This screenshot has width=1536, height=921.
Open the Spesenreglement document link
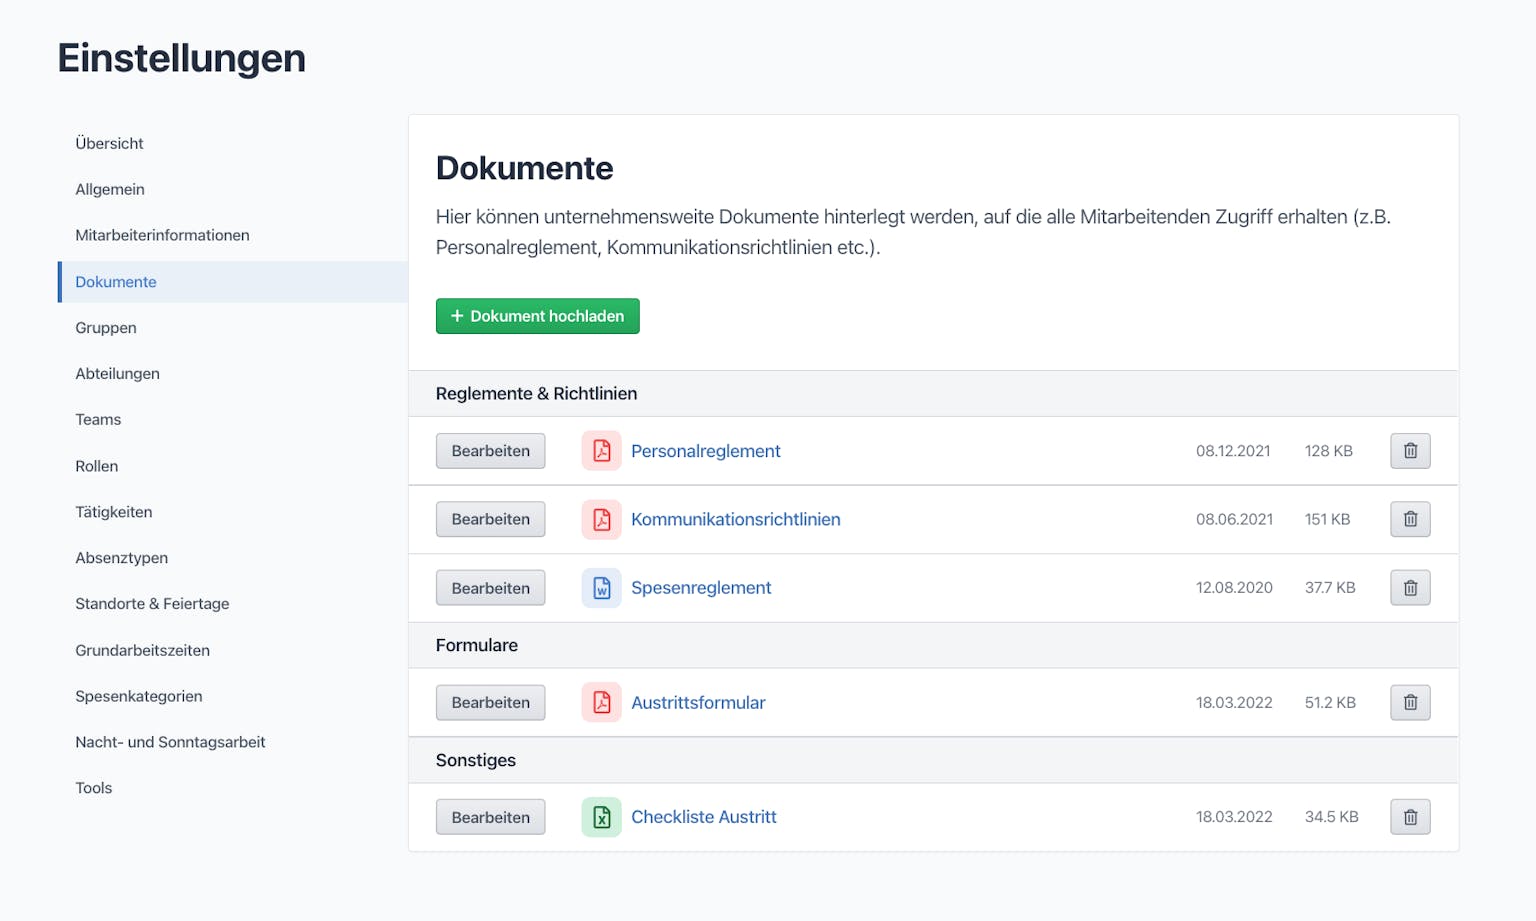(x=701, y=588)
